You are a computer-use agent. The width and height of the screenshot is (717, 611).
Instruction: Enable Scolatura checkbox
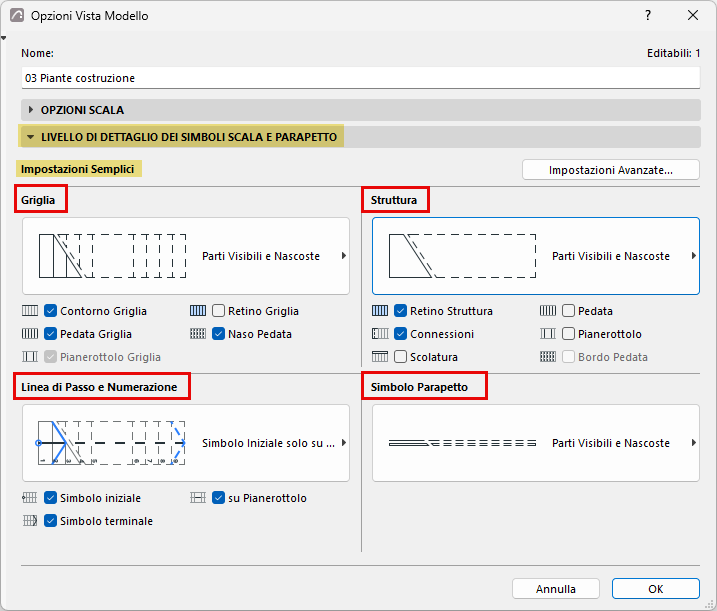400,357
